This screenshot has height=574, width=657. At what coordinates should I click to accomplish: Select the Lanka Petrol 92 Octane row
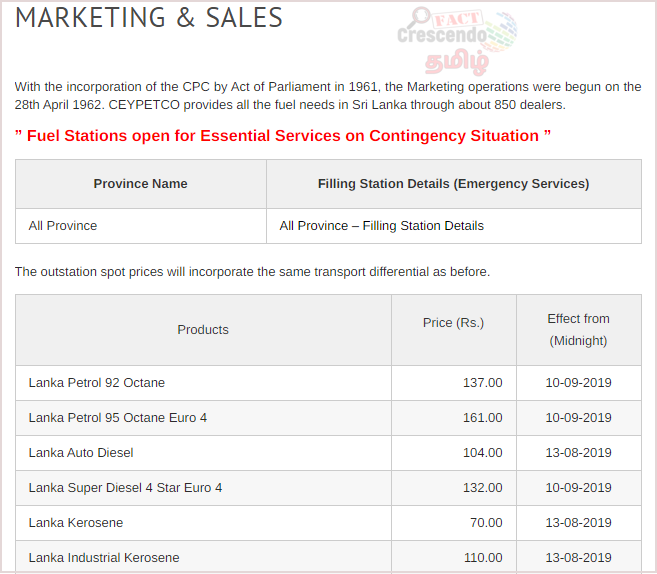tap(328, 383)
